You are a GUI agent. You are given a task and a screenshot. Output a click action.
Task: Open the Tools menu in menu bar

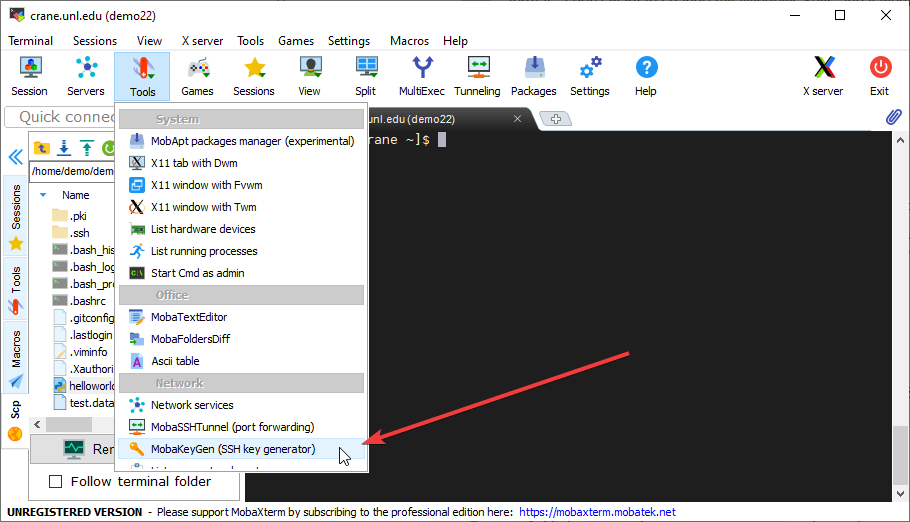pos(250,41)
